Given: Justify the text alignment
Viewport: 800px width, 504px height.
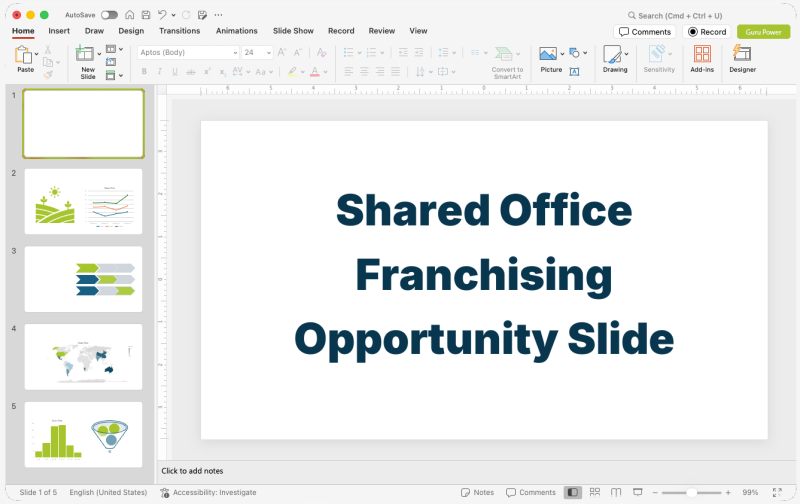Looking at the screenshot, I should point(395,71).
